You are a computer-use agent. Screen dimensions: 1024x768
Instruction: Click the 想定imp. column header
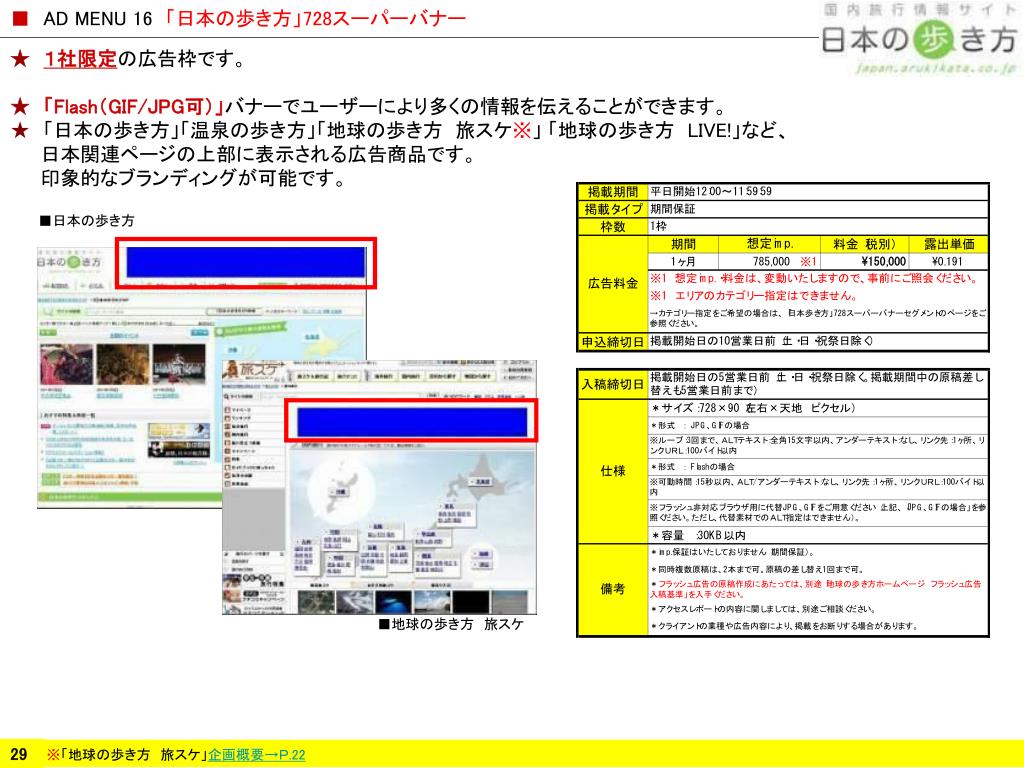click(x=769, y=244)
